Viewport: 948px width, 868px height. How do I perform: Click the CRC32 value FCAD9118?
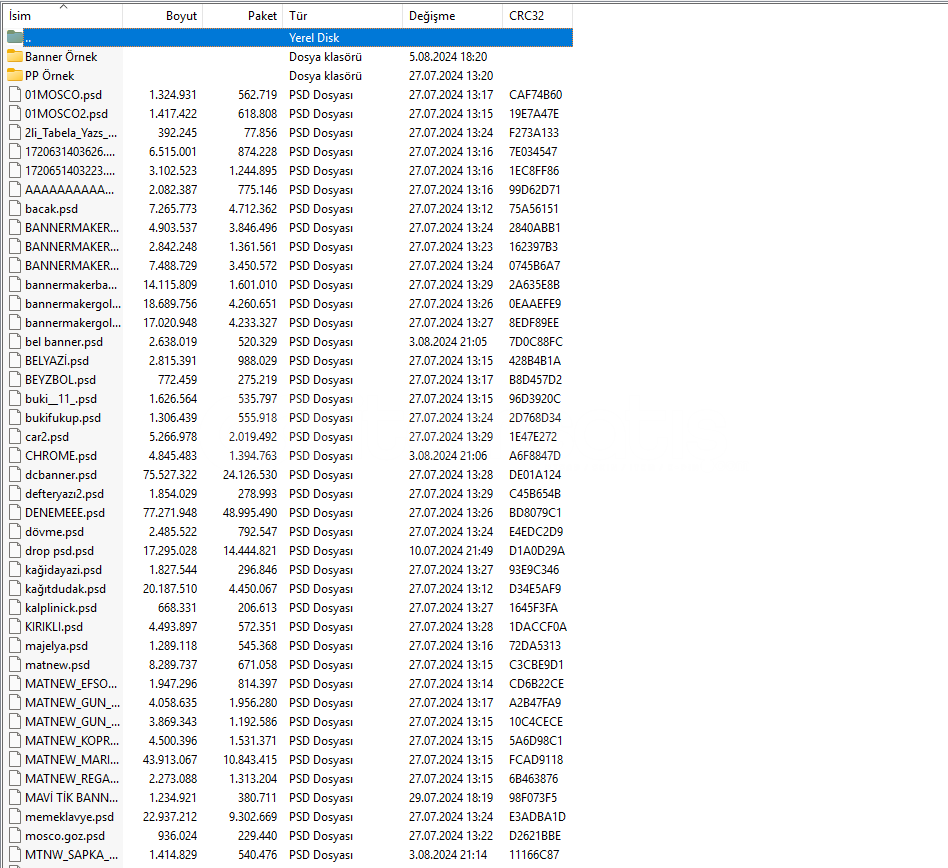[x=536, y=760]
